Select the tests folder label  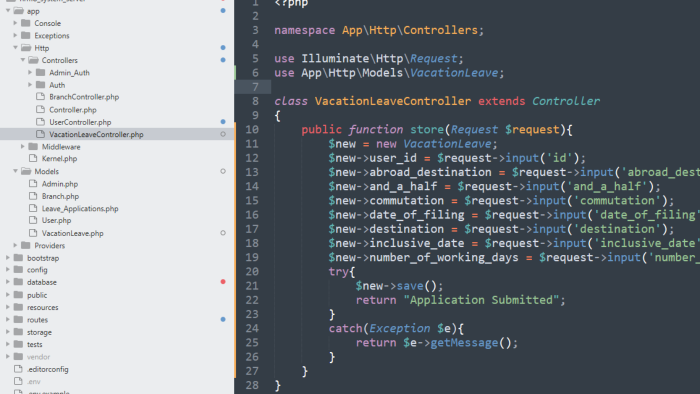point(34,344)
